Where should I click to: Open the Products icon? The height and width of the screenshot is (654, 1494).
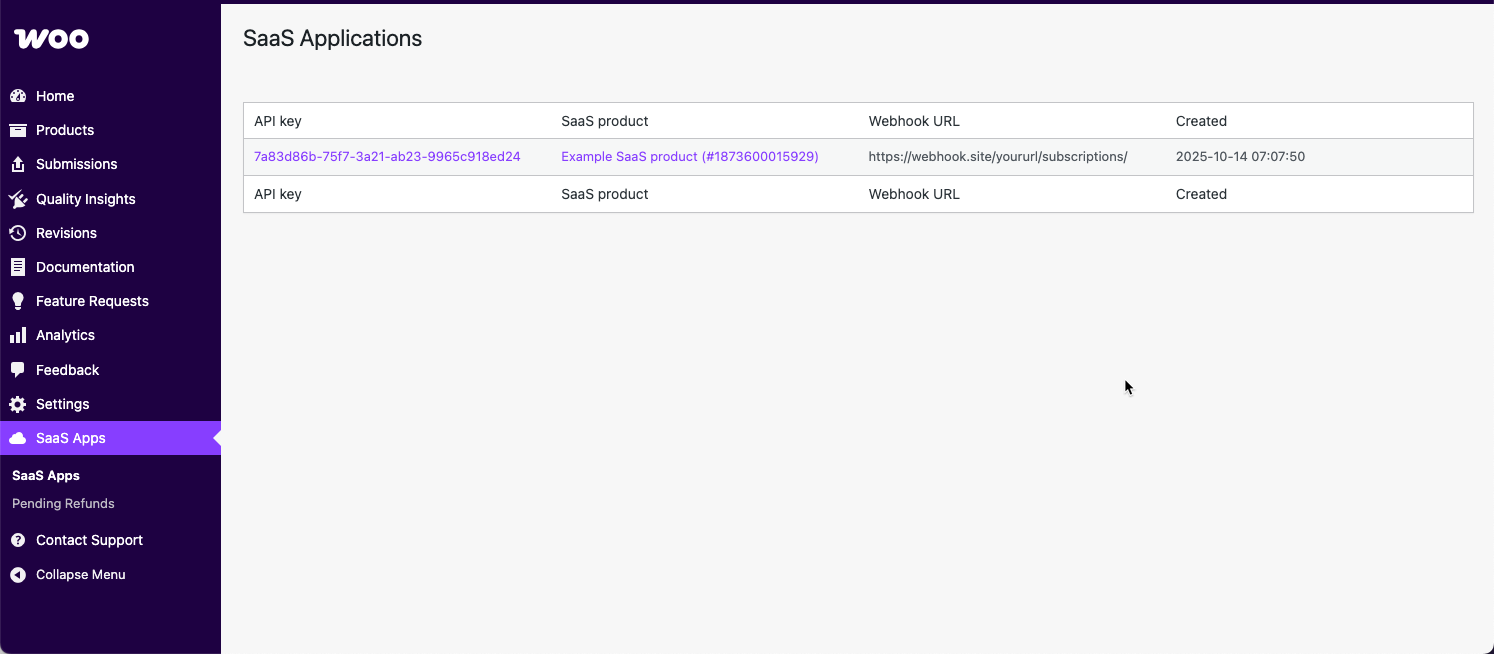click(19, 130)
